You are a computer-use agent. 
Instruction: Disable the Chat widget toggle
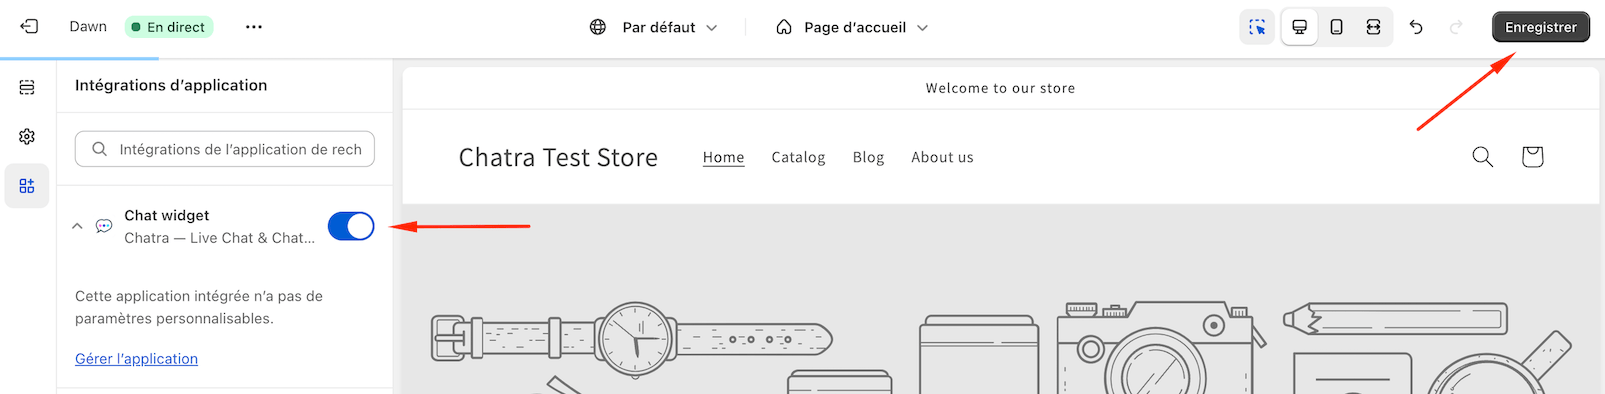351,226
